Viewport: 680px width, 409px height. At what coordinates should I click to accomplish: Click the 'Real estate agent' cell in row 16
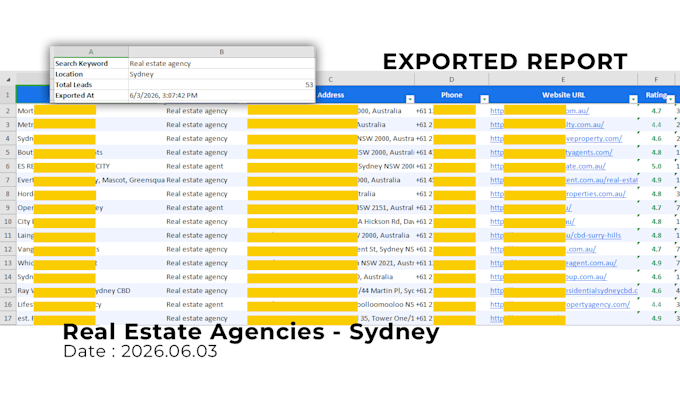pos(206,304)
